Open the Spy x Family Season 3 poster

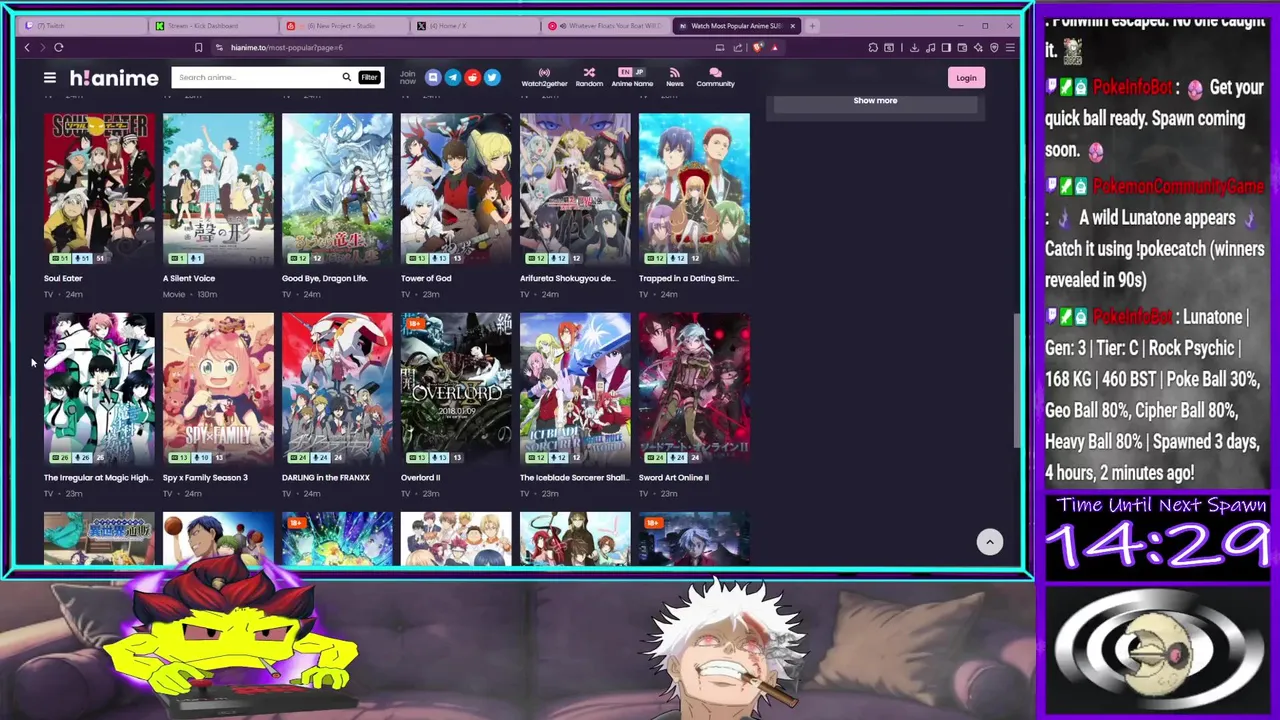[x=218, y=389]
